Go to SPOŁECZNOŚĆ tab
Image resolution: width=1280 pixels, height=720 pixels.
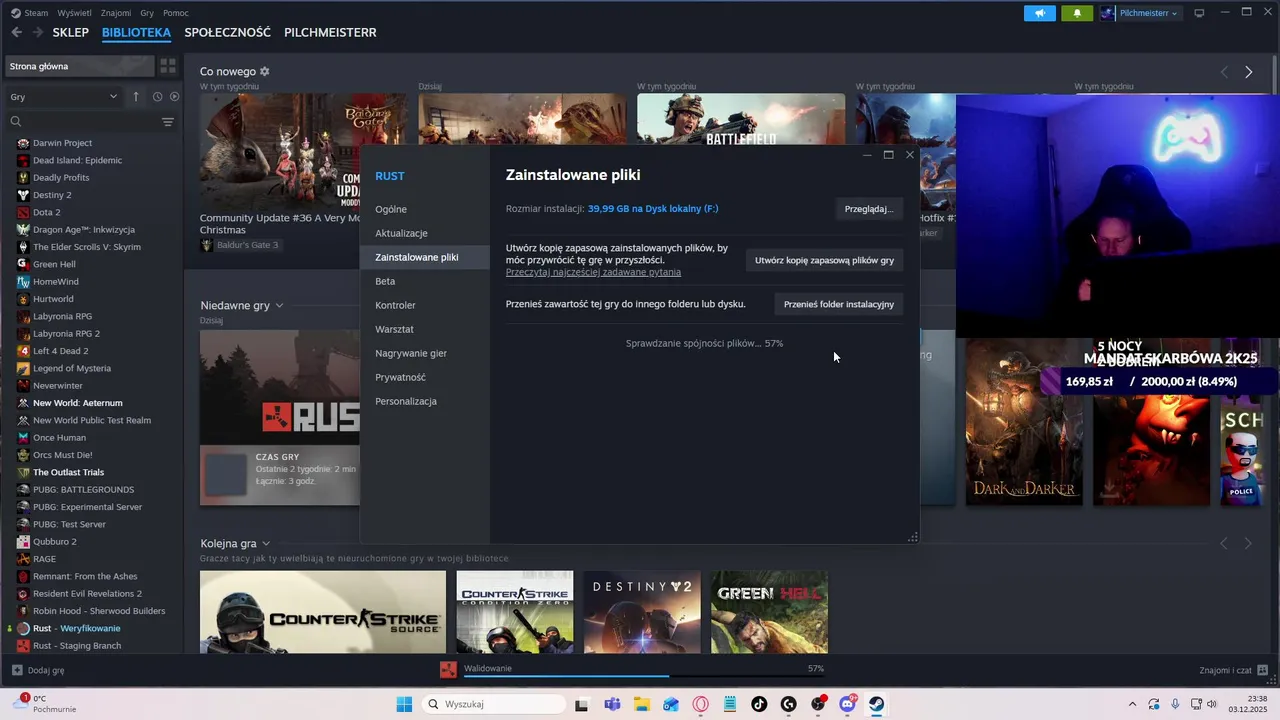[x=227, y=32]
